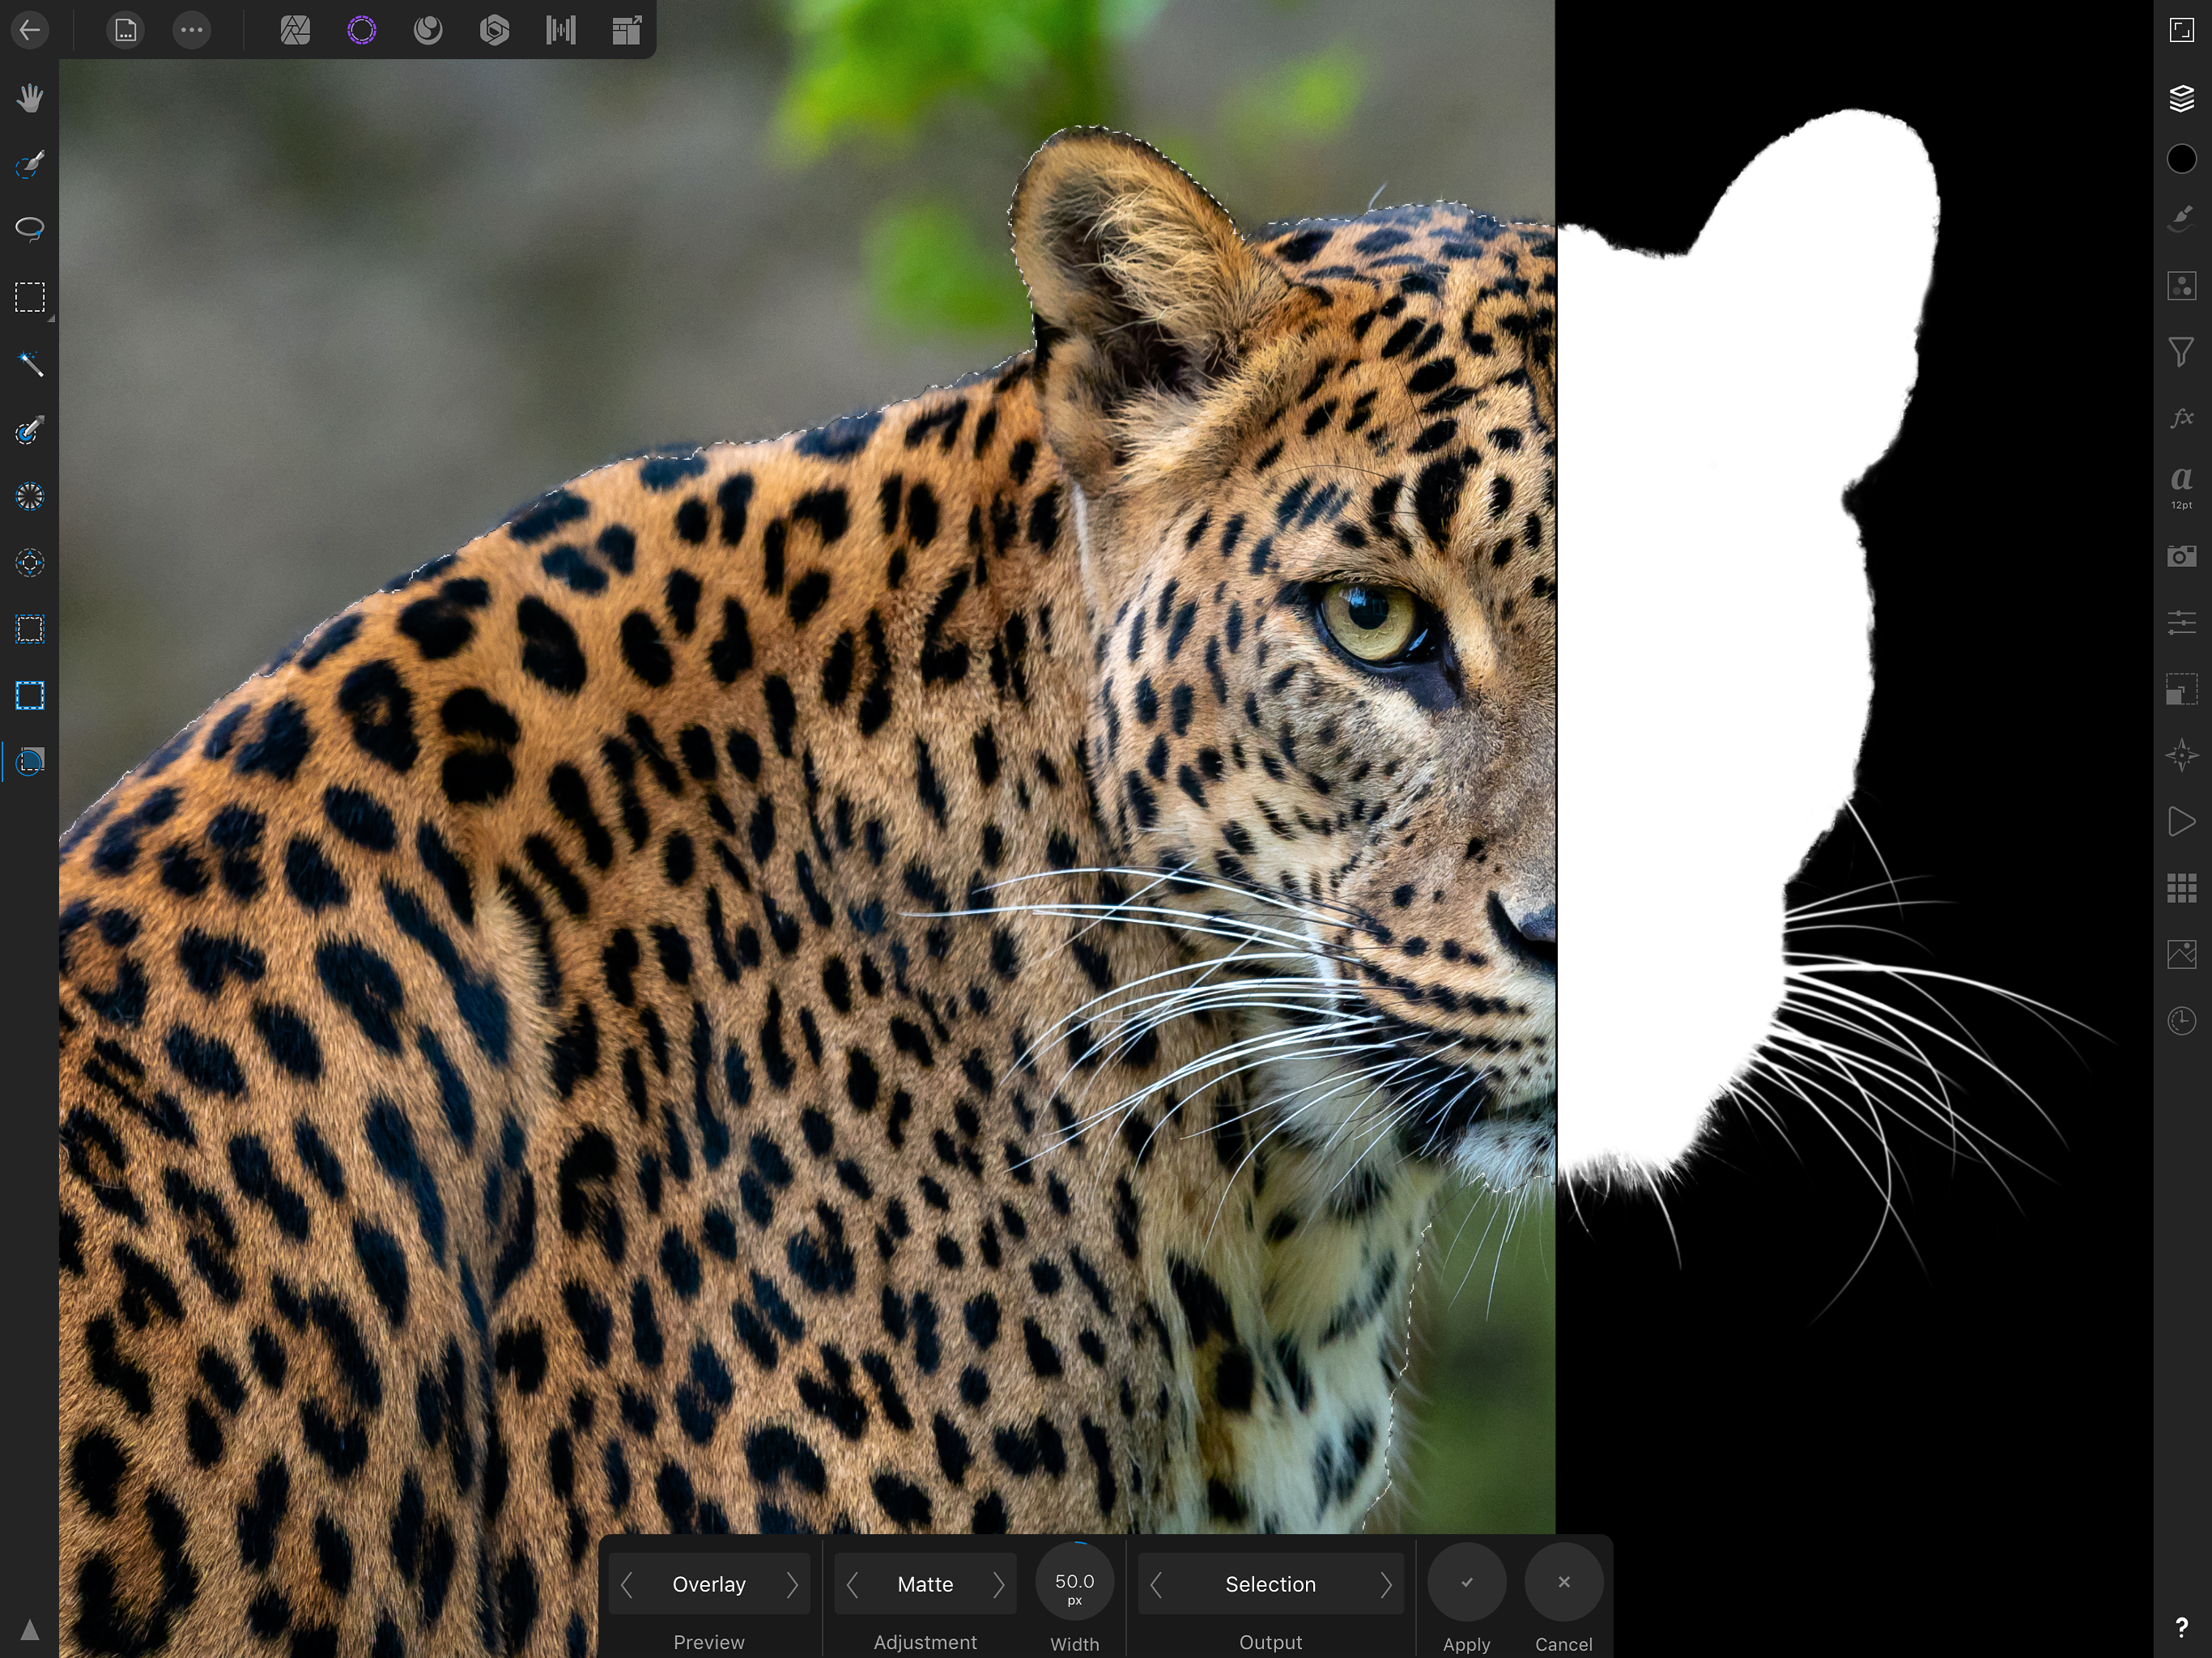Open the History studio panel
This screenshot has width=2212, height=1658.
[x=2181, y=1021]
